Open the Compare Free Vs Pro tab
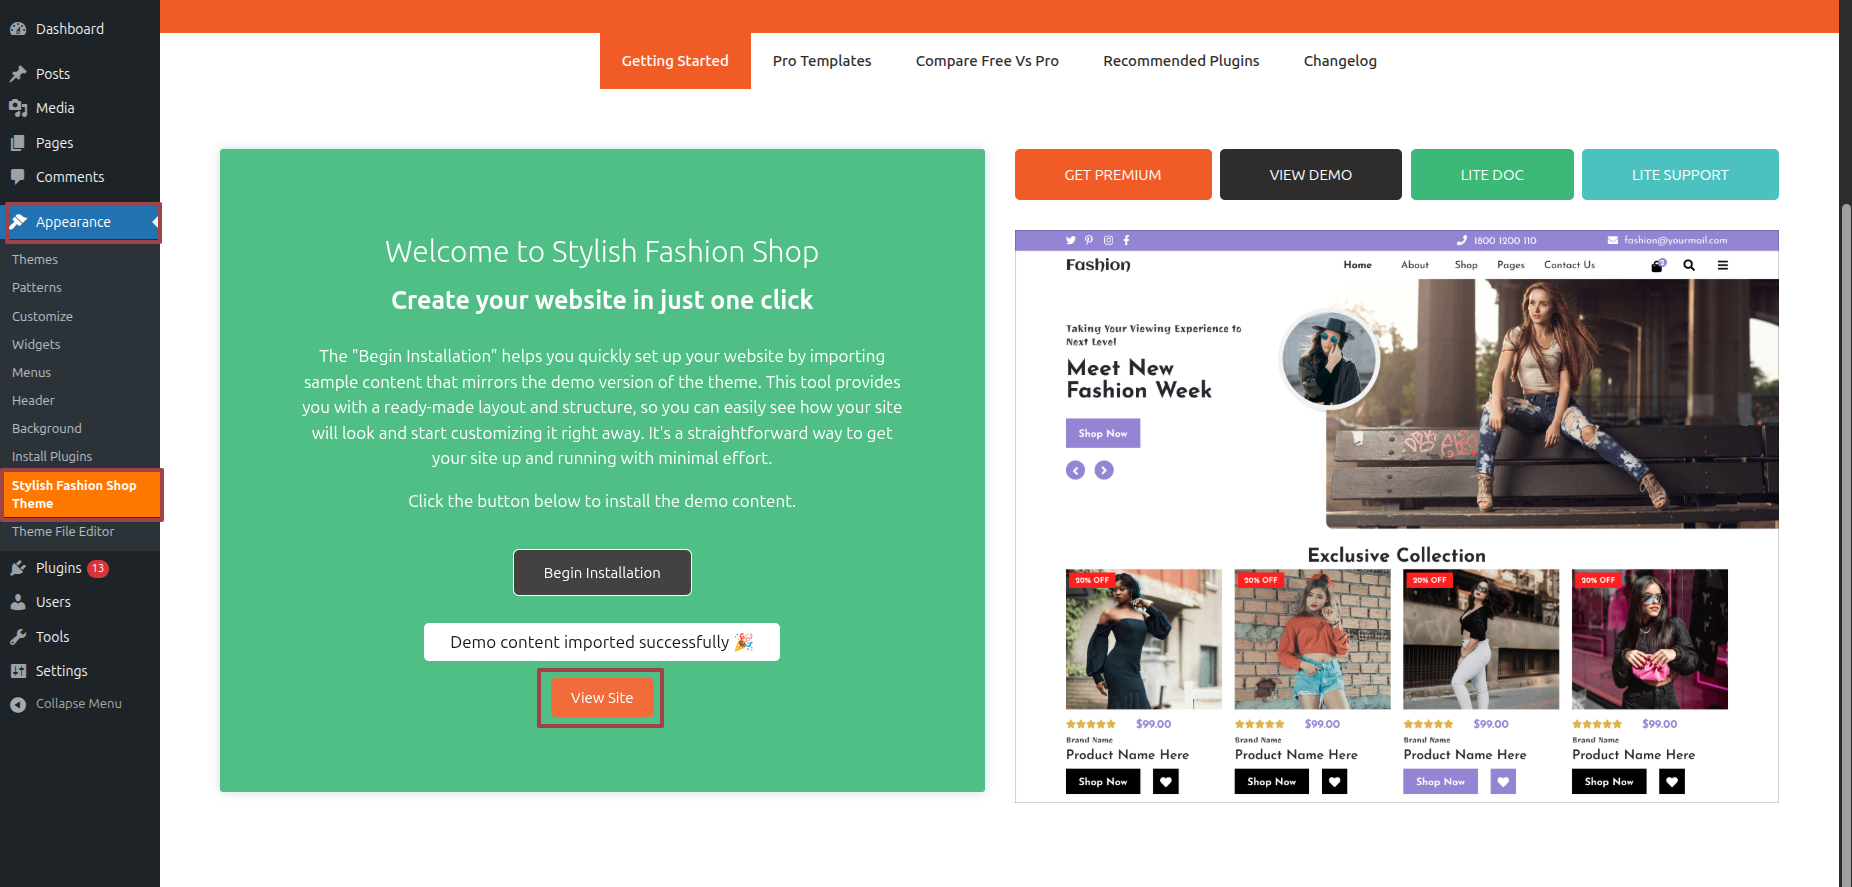1852x887 pixels. [x=987, y=61]
